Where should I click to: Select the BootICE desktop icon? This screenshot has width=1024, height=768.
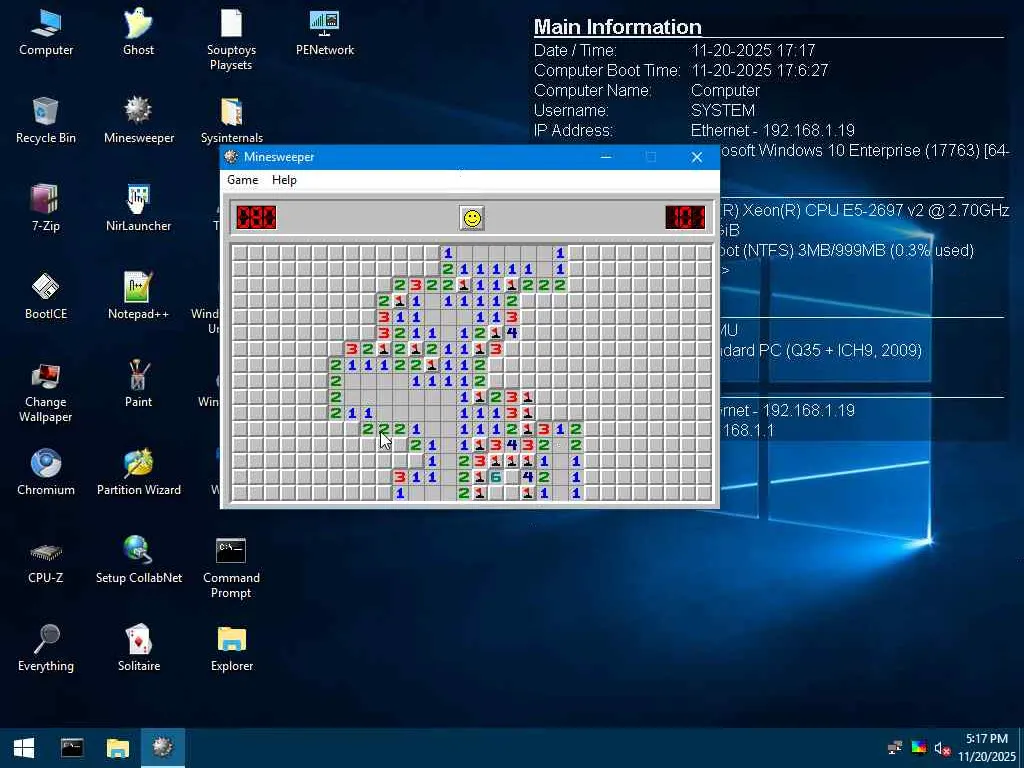point(46,297)
